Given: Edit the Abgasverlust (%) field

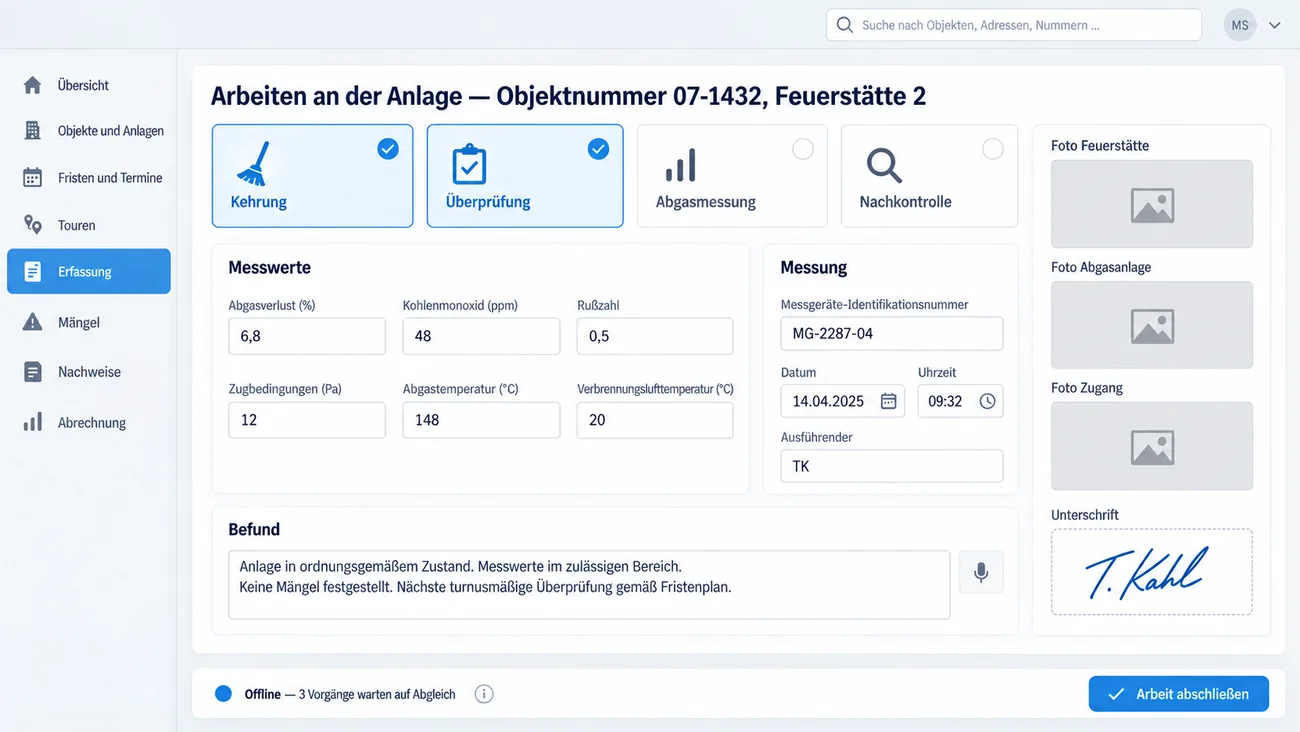Looking at the screenshot, I should (307, 336).
